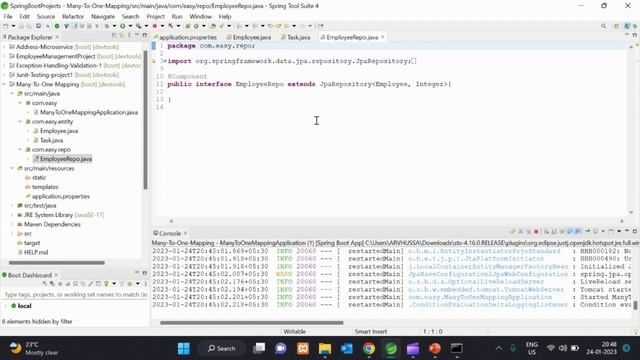The width and height of the screenshot is (640, 360).
Task: Collapse the src/main/java folder
Action: 12,93
